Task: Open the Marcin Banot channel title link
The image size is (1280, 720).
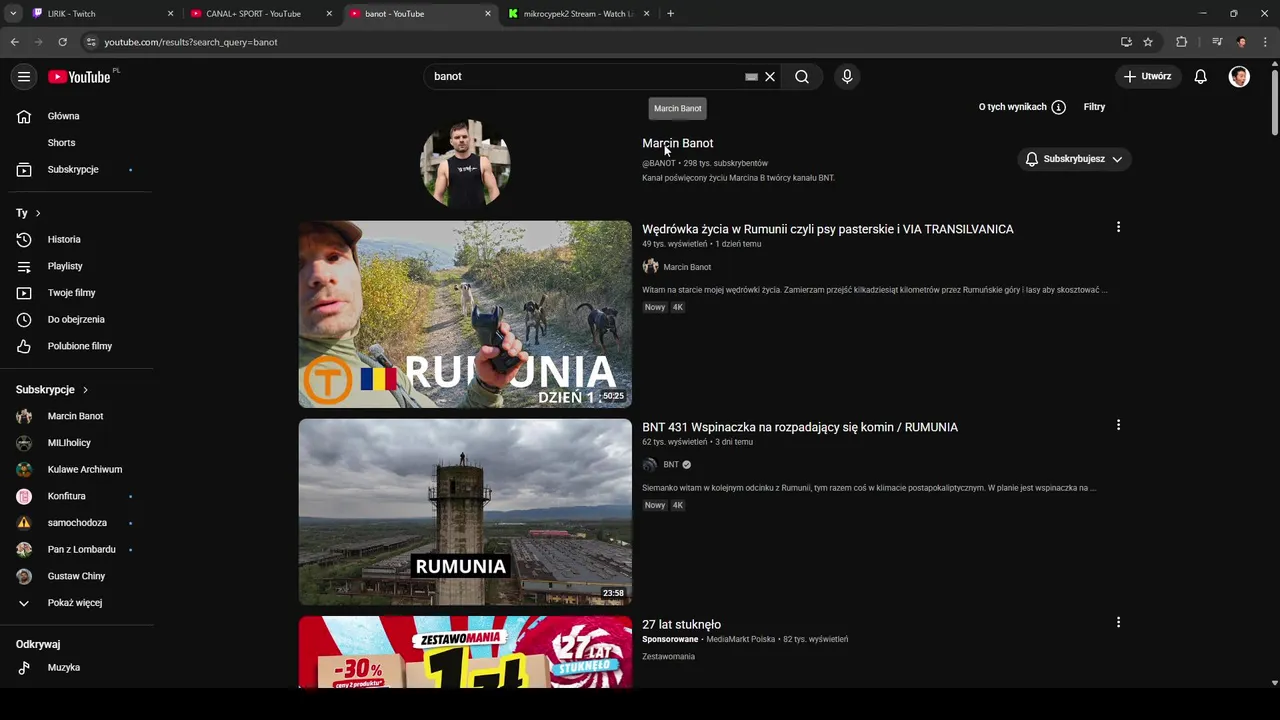Action: 677,143
